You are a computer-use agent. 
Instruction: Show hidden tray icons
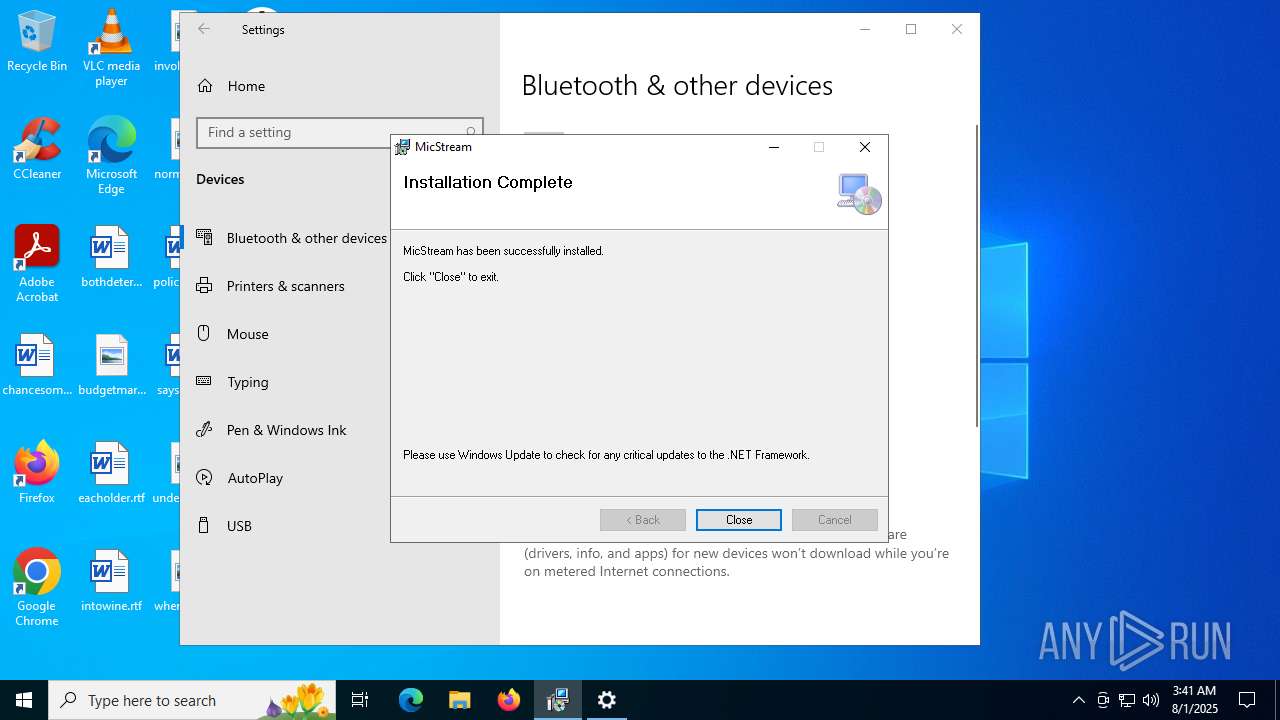point(1078,700)
